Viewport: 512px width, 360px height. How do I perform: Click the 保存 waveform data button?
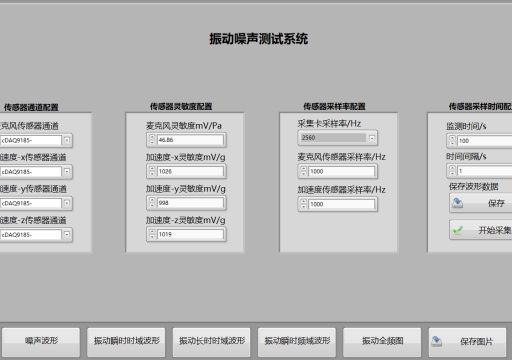(x=481, y=203)
